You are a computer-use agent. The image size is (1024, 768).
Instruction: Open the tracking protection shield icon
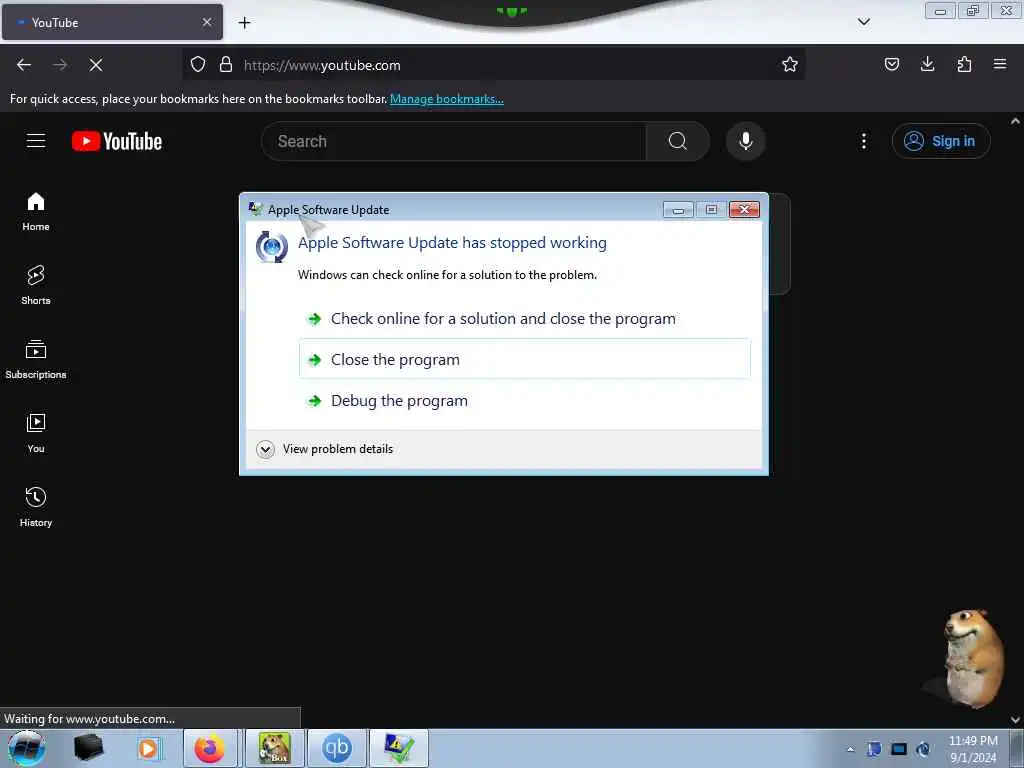pyautogui.click(x=198, y=65)
